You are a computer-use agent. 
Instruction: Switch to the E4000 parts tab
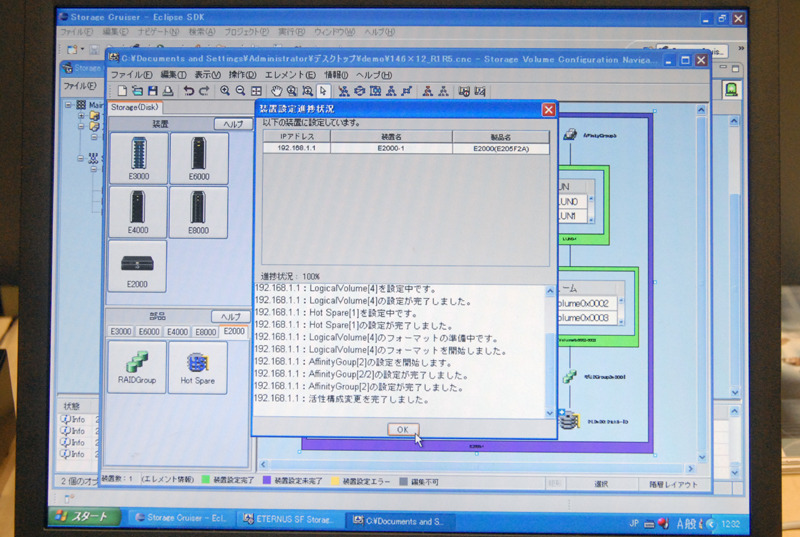(178, 331)
